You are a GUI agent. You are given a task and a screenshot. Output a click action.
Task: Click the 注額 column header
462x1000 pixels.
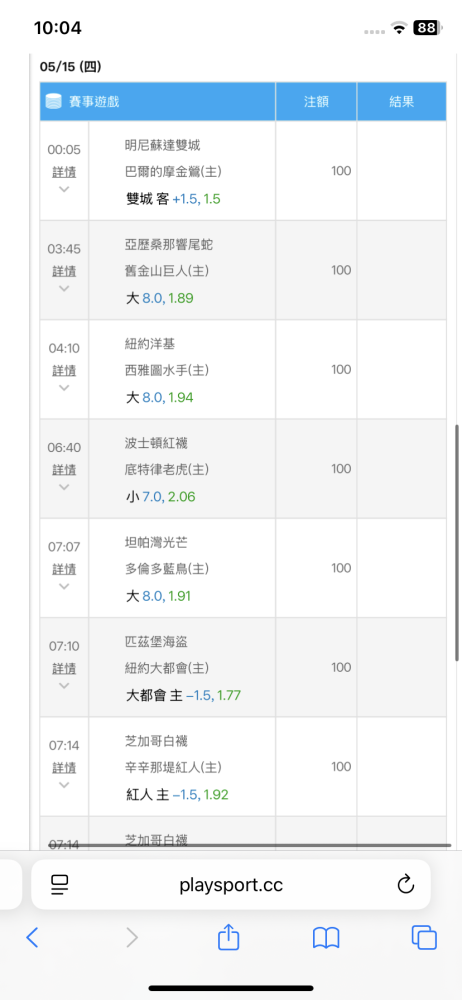tap(316, 101)
